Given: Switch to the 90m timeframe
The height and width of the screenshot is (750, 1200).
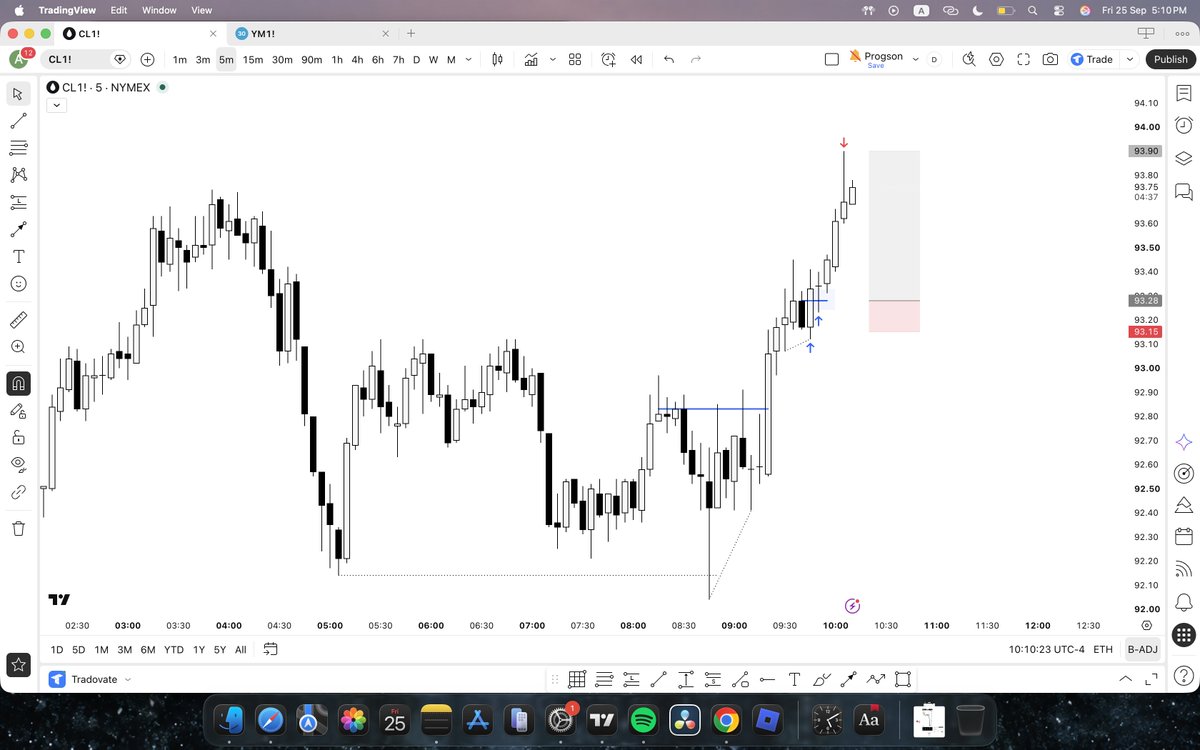Looking at the screenshot, I should (x=312, y=60).
